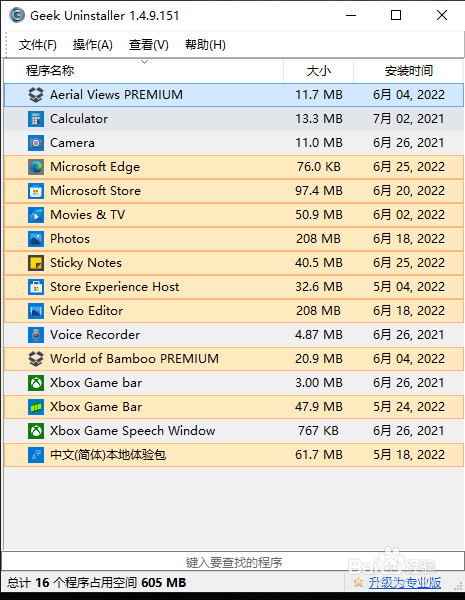465x600 pixels.
Task: Click the 50.9 MB size value
Action: (318, 215)
